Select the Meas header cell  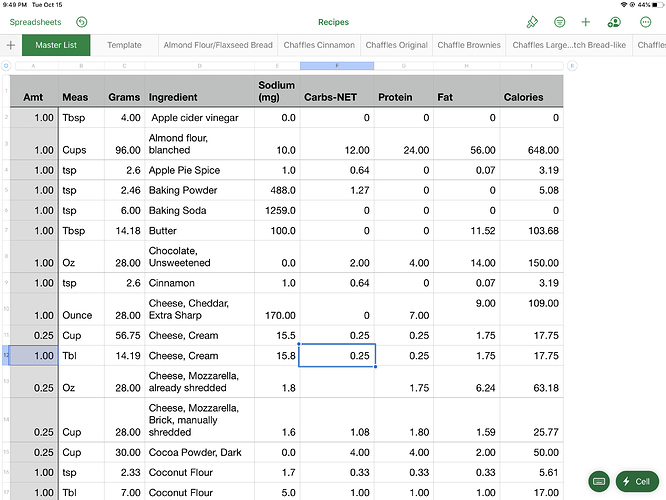pyautogui.click(x=81, y=91)
